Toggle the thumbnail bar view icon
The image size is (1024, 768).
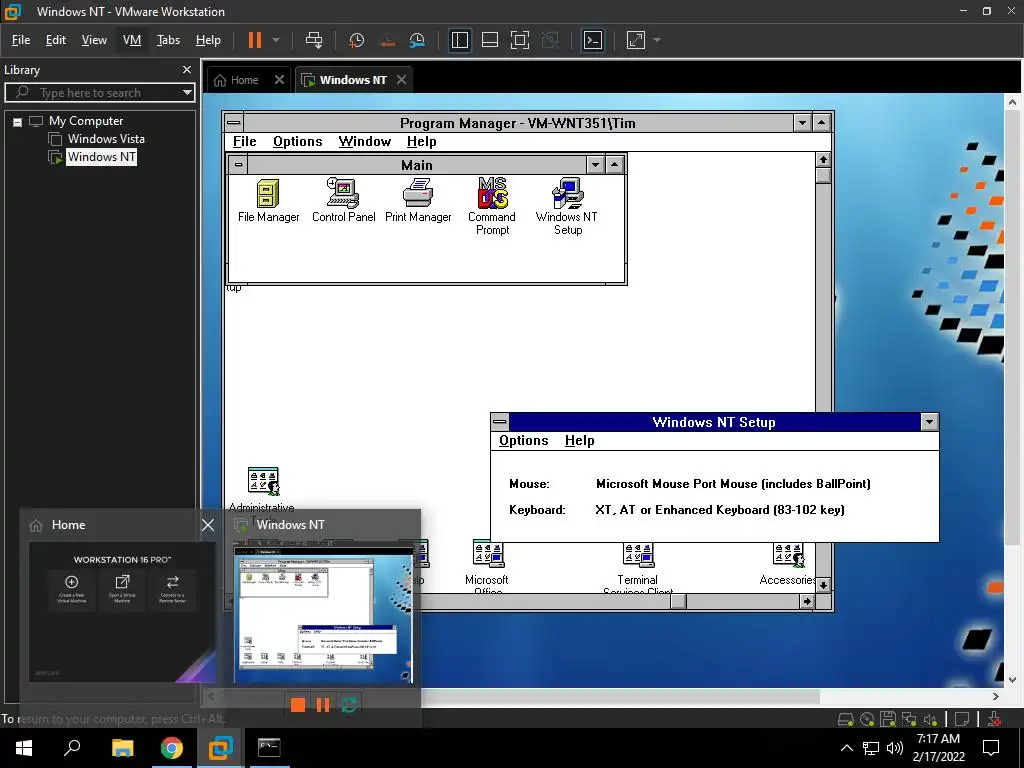coord(490,40)
